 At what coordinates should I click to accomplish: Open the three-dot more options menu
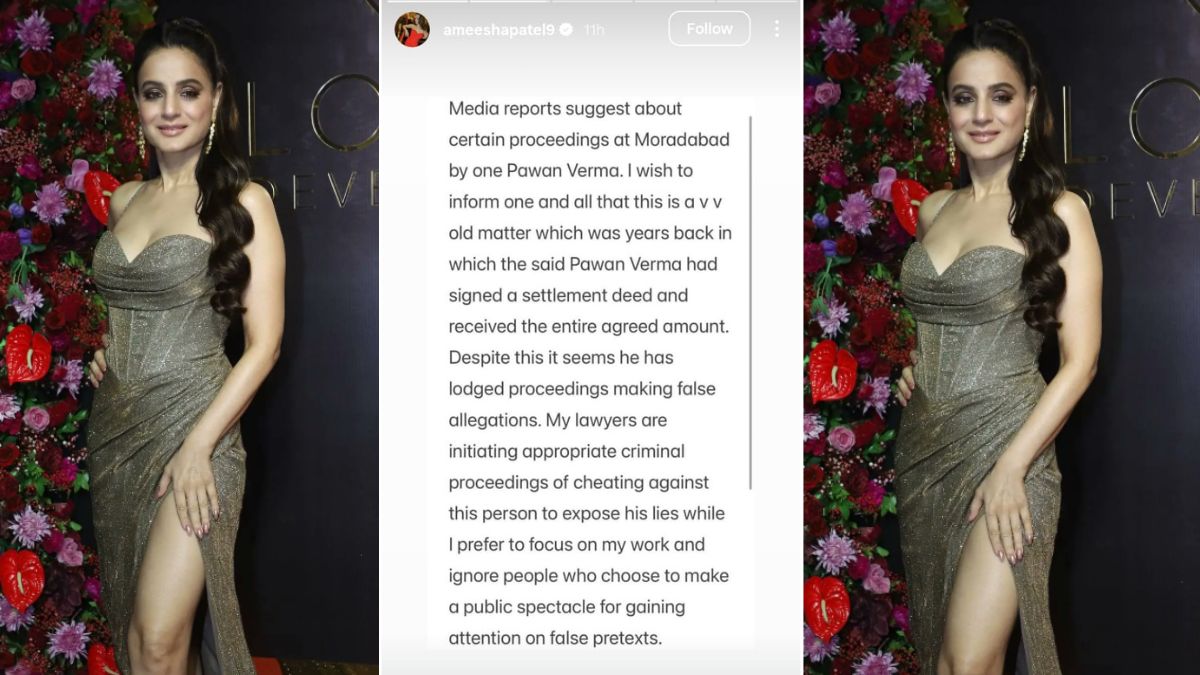point(776,29)
